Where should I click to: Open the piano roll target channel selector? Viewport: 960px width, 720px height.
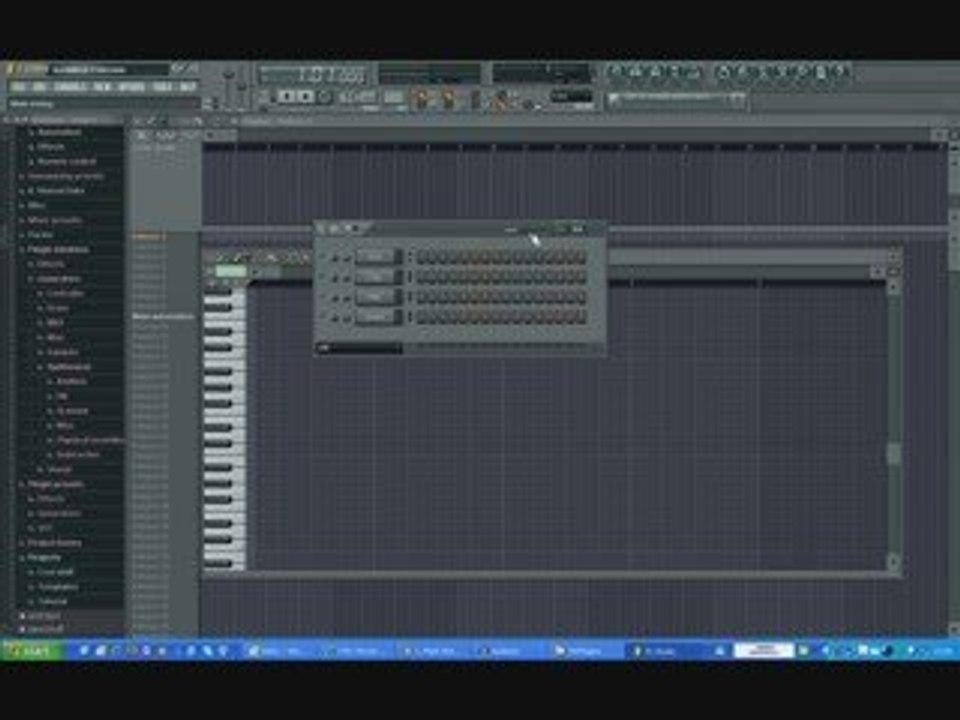(x=230, y=271)
